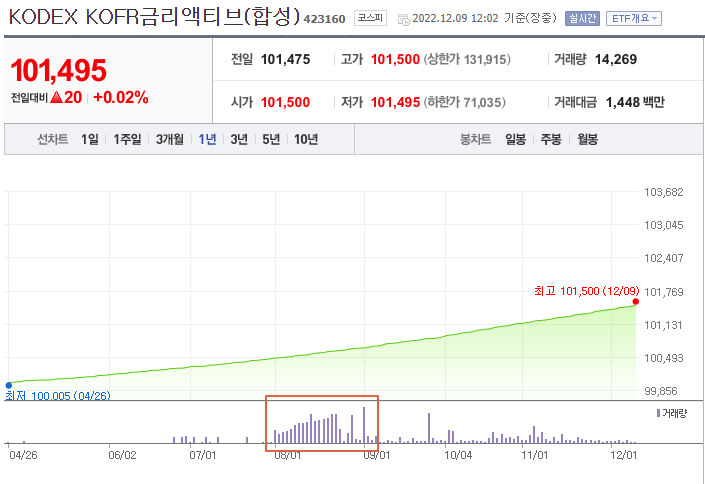
Task: Open the ETF개요 dropdown
Action: click(x=634, y=18)
